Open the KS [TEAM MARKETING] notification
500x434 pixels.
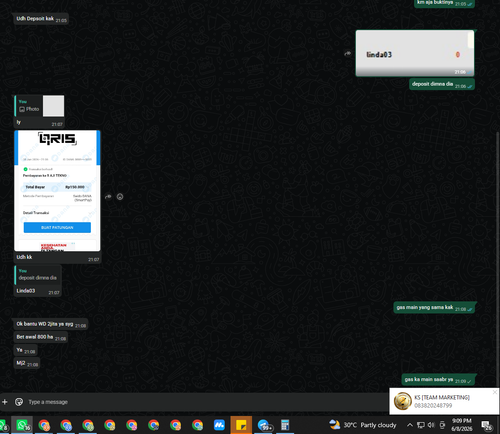tap(442, 401)
